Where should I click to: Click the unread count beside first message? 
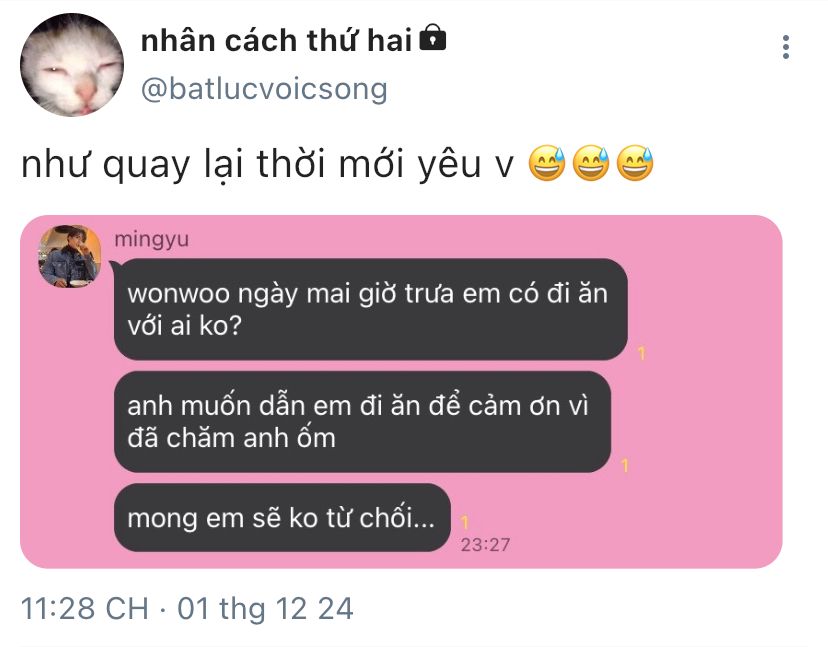[642, 353]
